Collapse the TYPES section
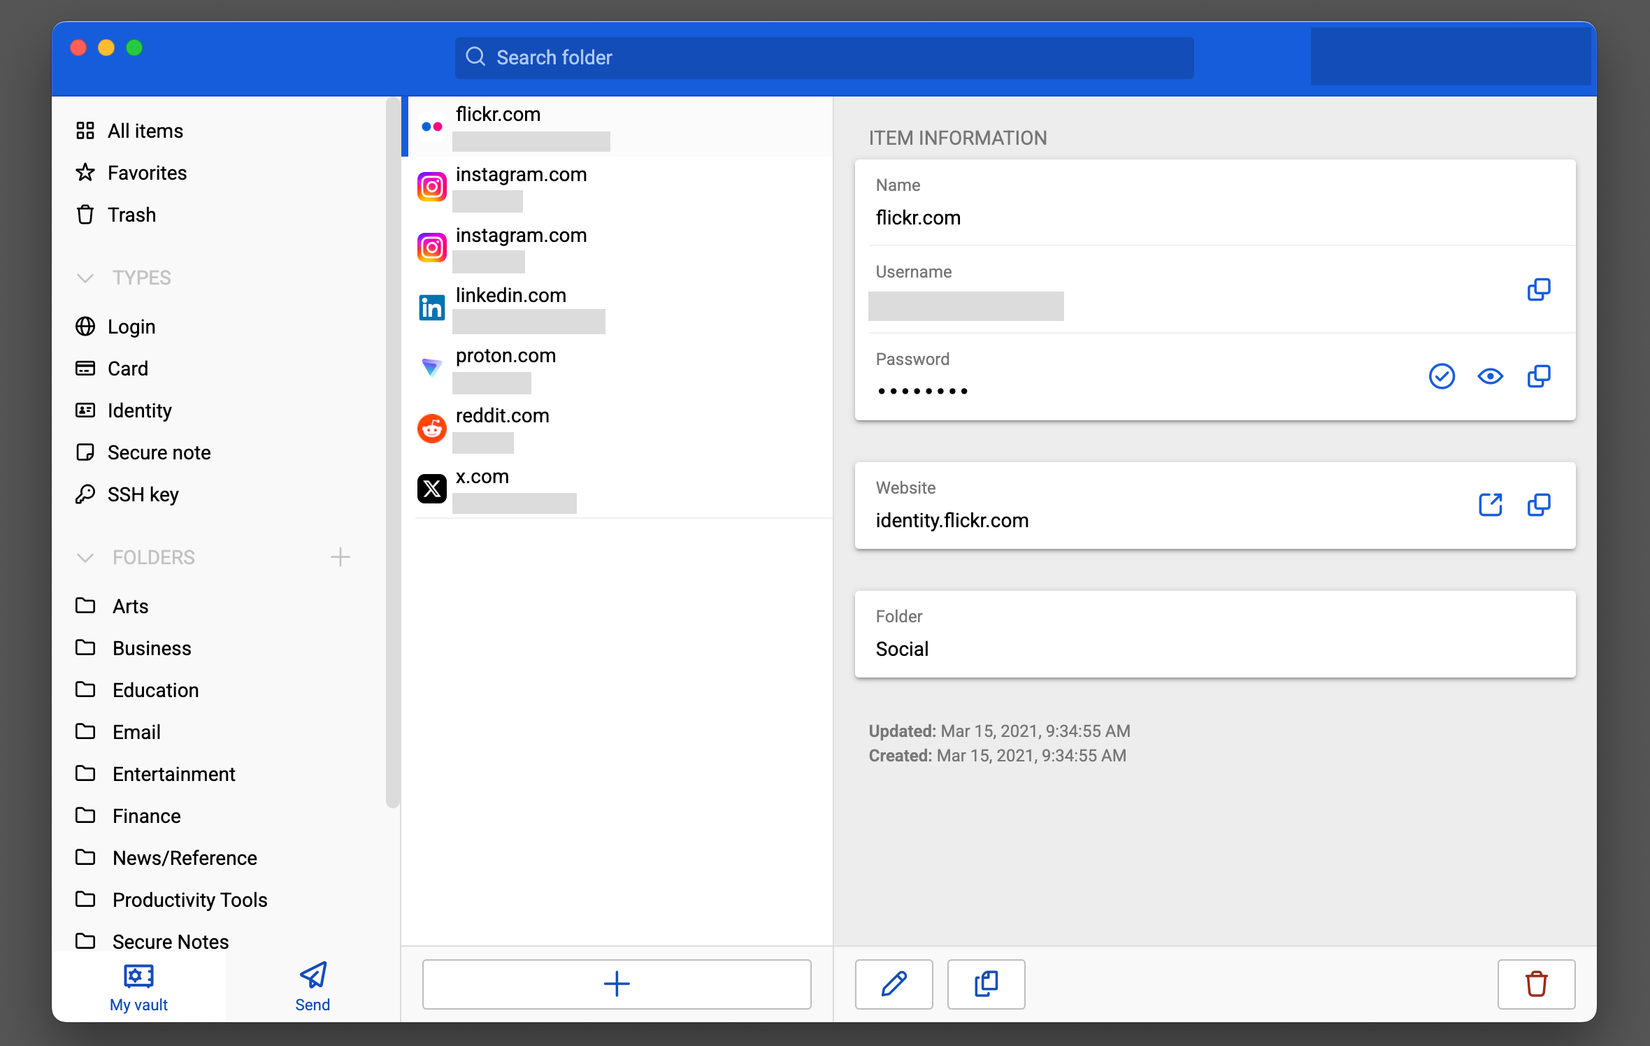The width and height of the screenshot is (1650, 1046). [x=85, y=277]
